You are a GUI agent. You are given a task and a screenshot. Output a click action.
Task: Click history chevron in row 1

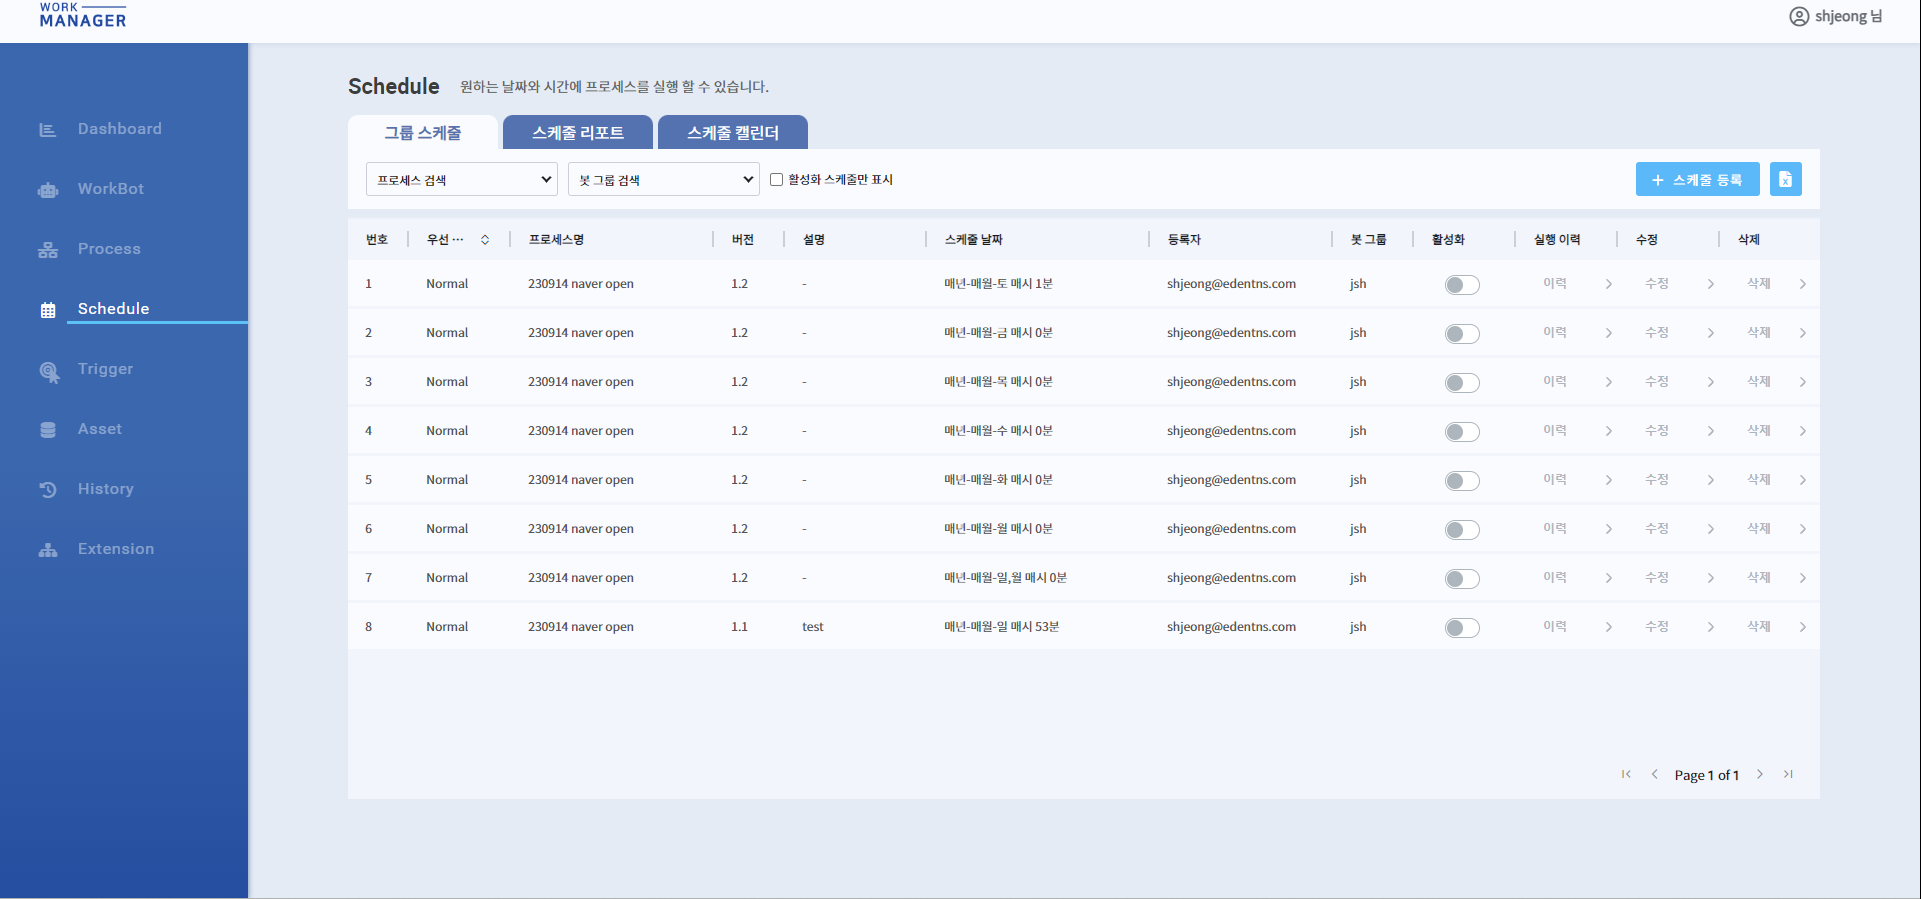pyautogui.click(x=1609, y=284)
